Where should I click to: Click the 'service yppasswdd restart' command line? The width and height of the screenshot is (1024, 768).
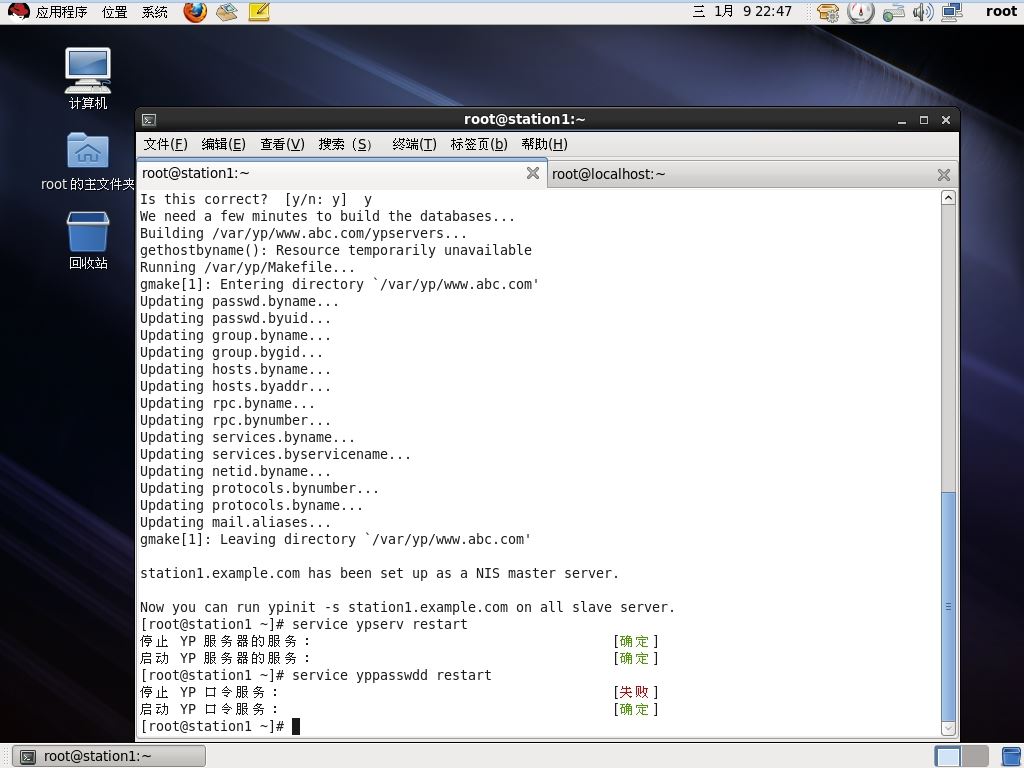click(316, 675)
